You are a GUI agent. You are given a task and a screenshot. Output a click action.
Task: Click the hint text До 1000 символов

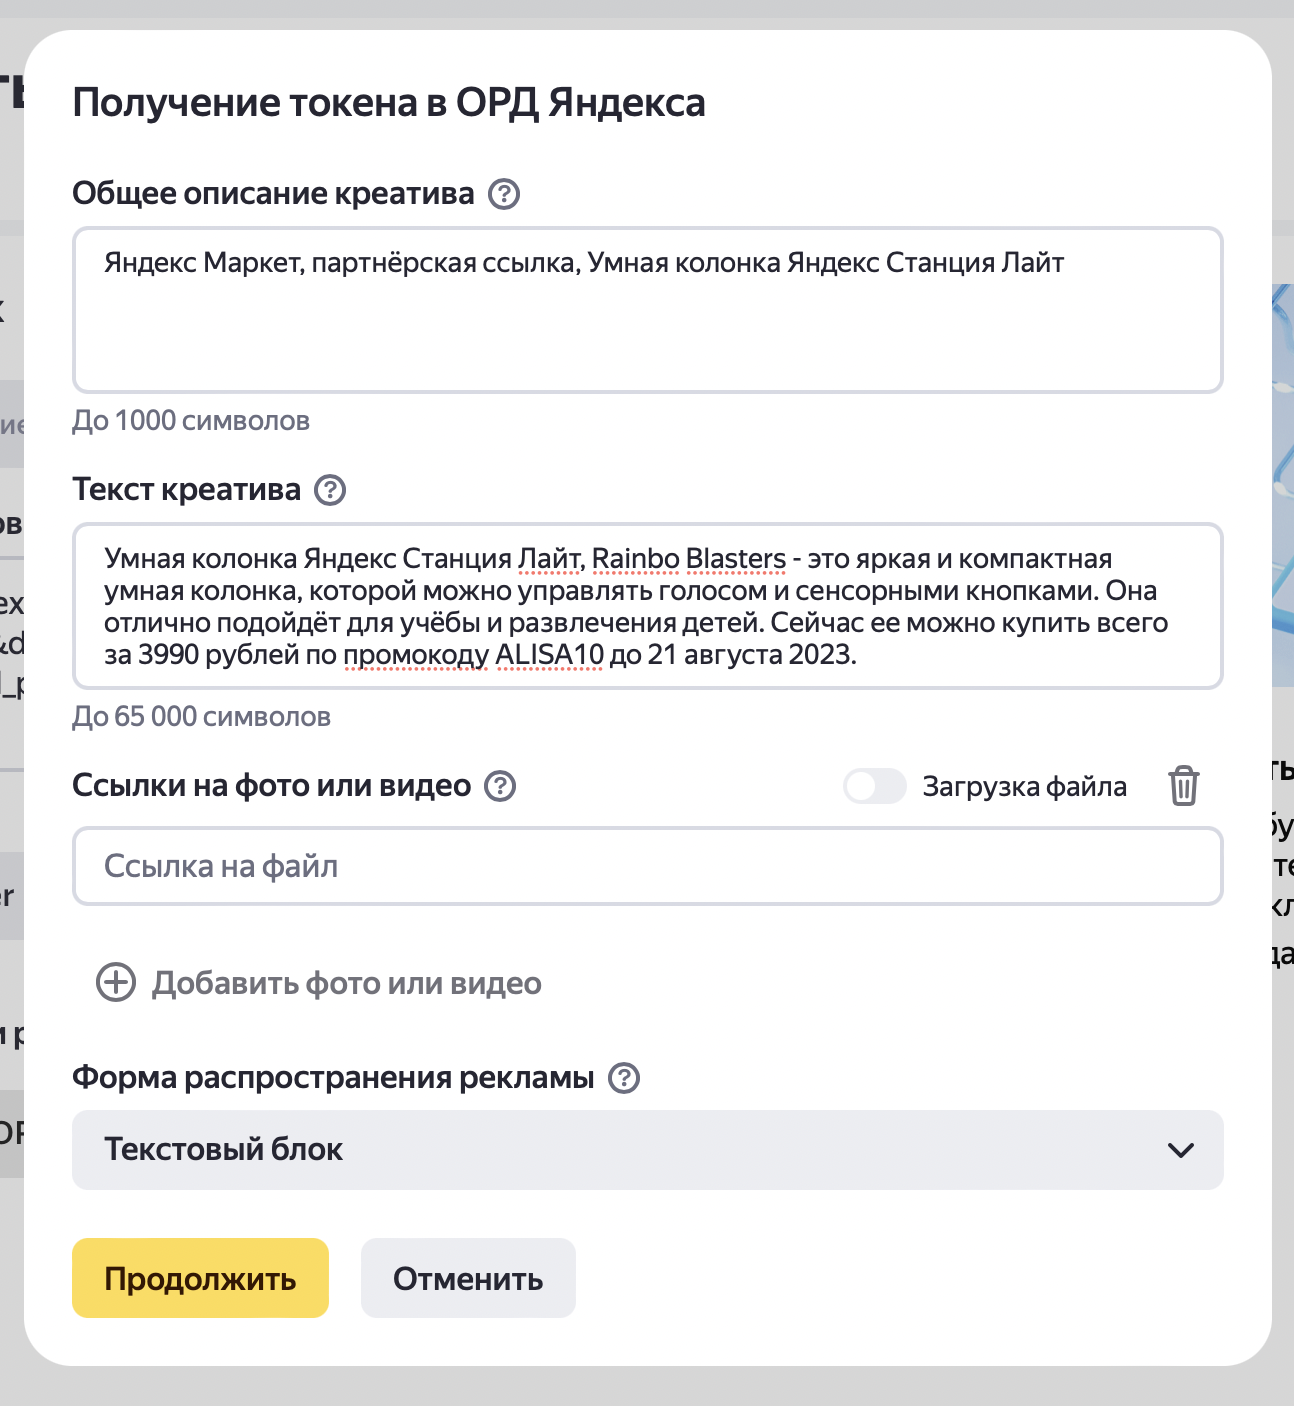[191, 421]
